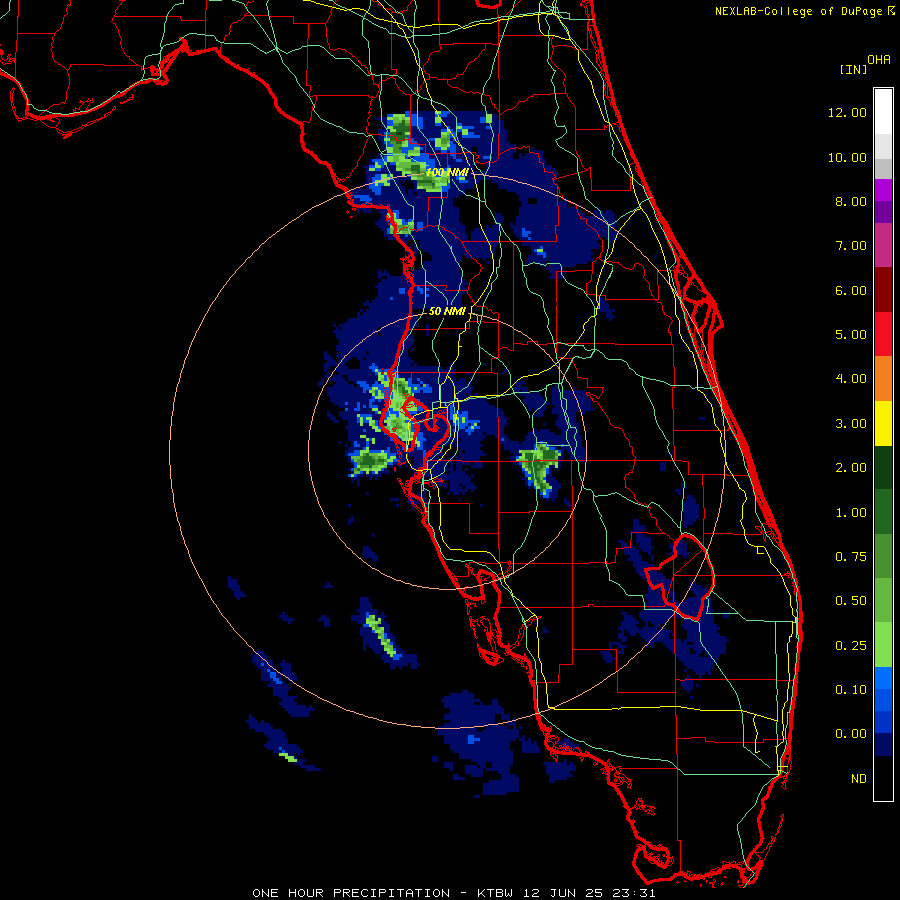Click the 0.50 legend value
This screenshot has height=900, width=900.
coord(851,601)
